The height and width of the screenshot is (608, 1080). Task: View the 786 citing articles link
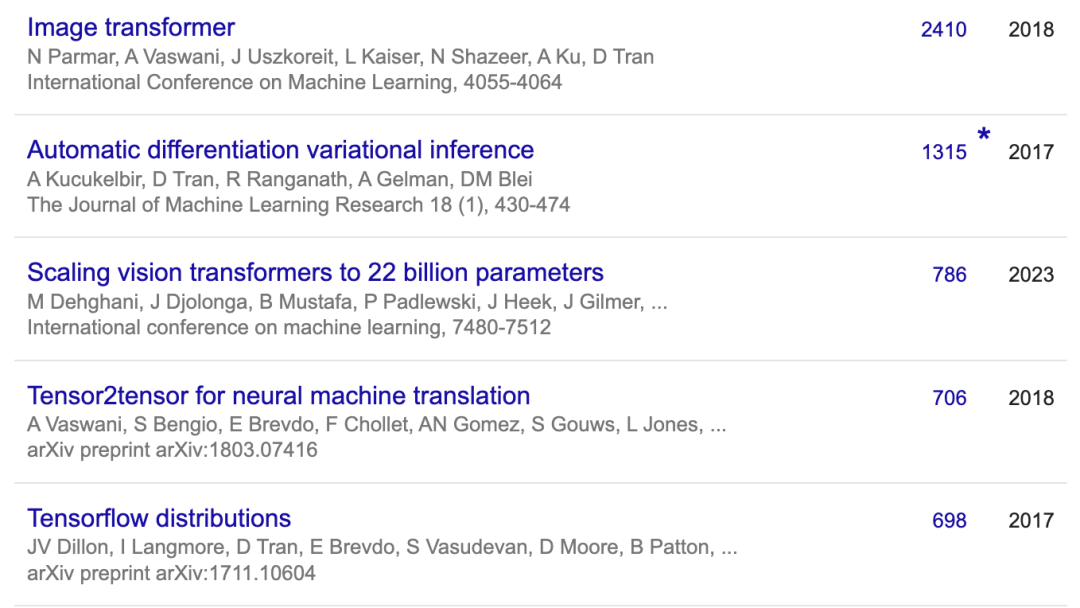tap(949, 275)
